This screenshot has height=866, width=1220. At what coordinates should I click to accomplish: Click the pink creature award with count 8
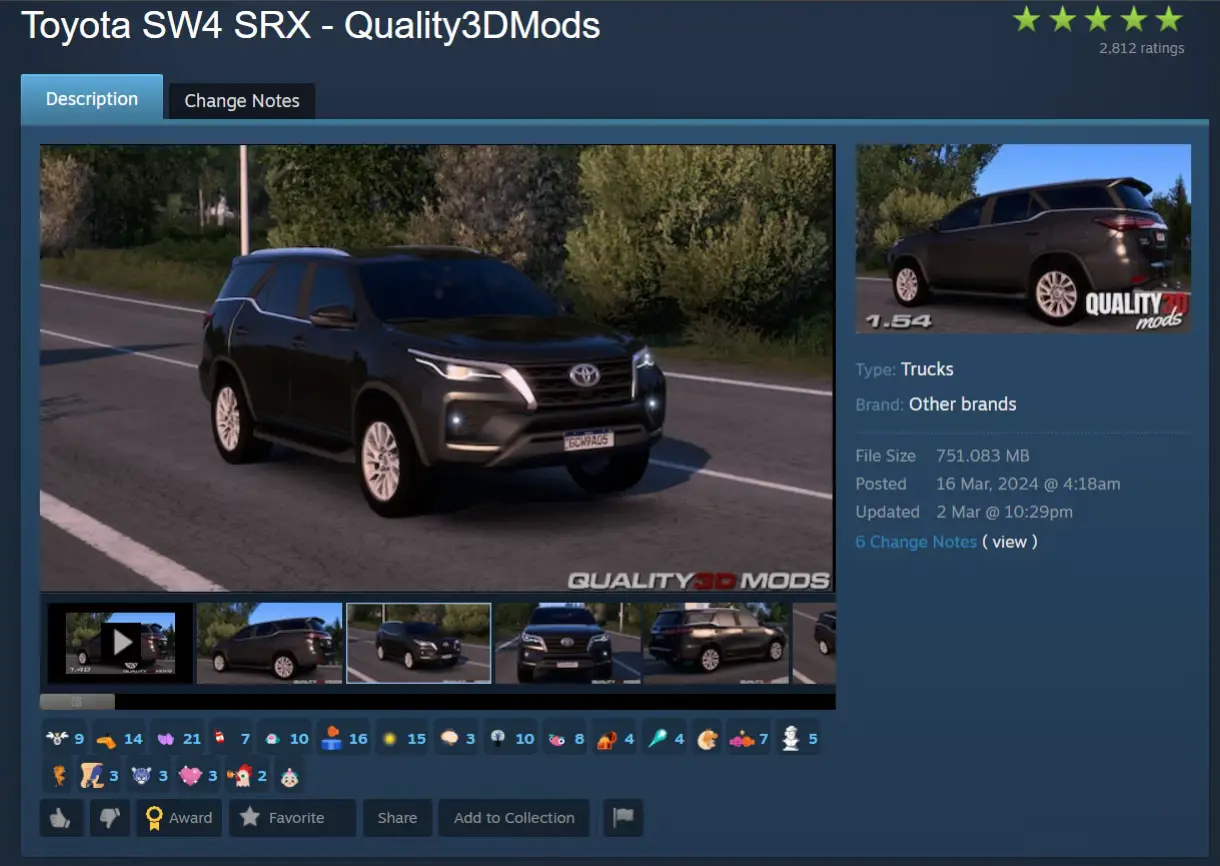pyautogui.click(x=565, y=739)
